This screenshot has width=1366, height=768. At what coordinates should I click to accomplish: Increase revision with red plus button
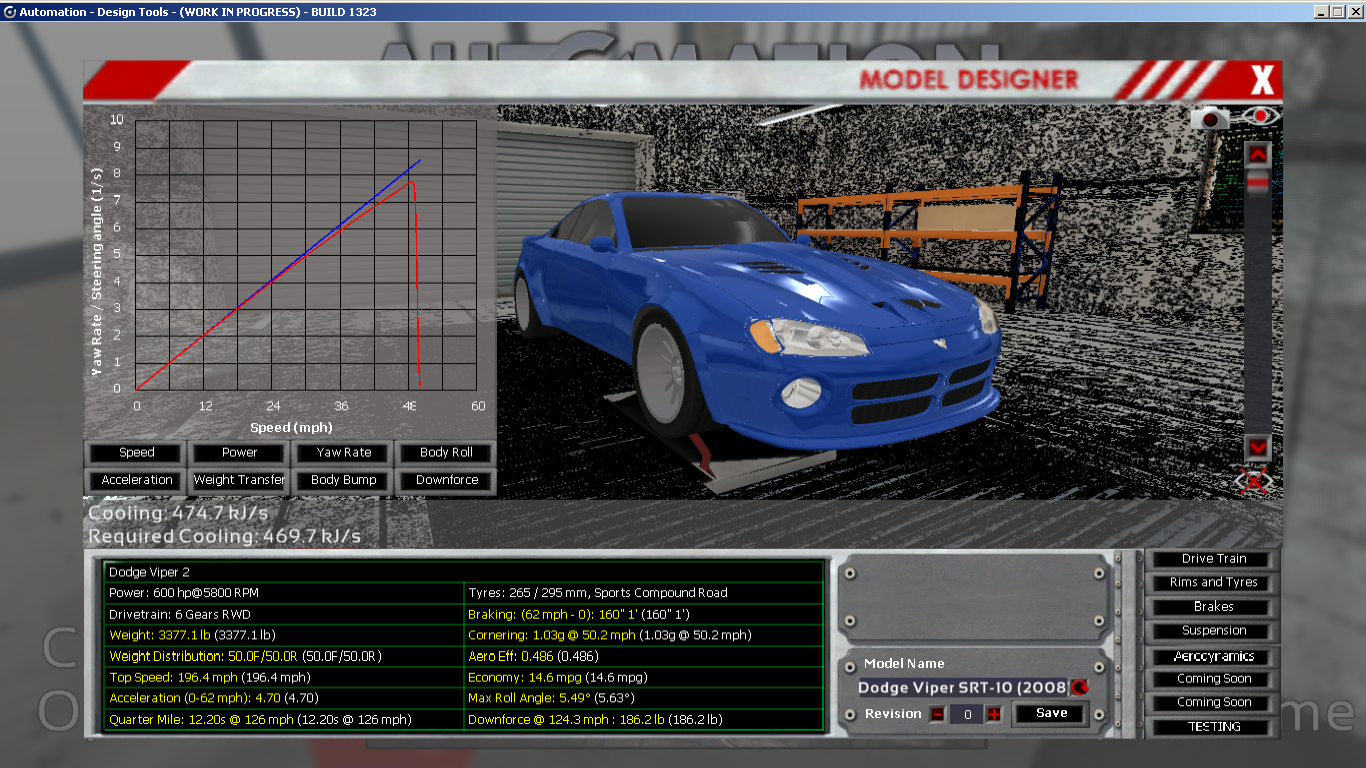point(994,714)
